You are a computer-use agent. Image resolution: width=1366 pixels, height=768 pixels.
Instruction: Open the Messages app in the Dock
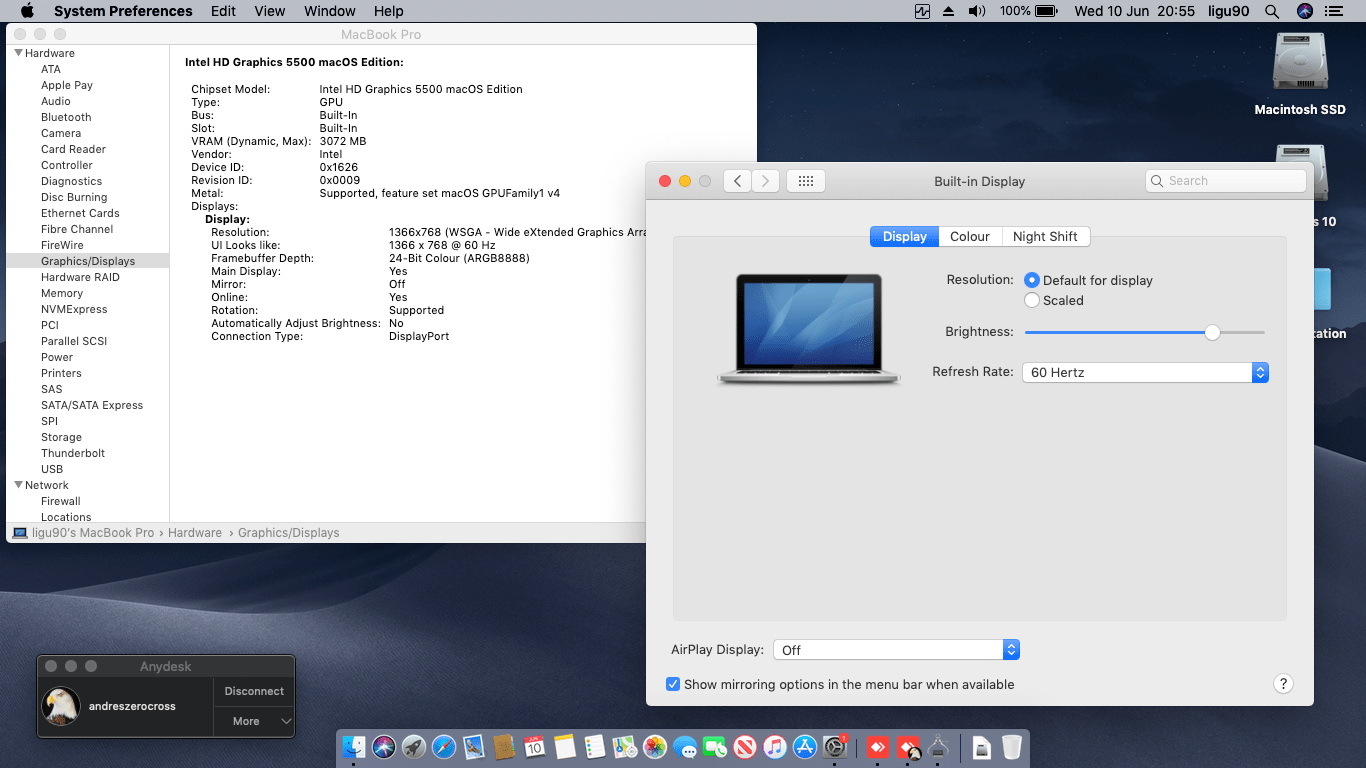click(686, 747)
